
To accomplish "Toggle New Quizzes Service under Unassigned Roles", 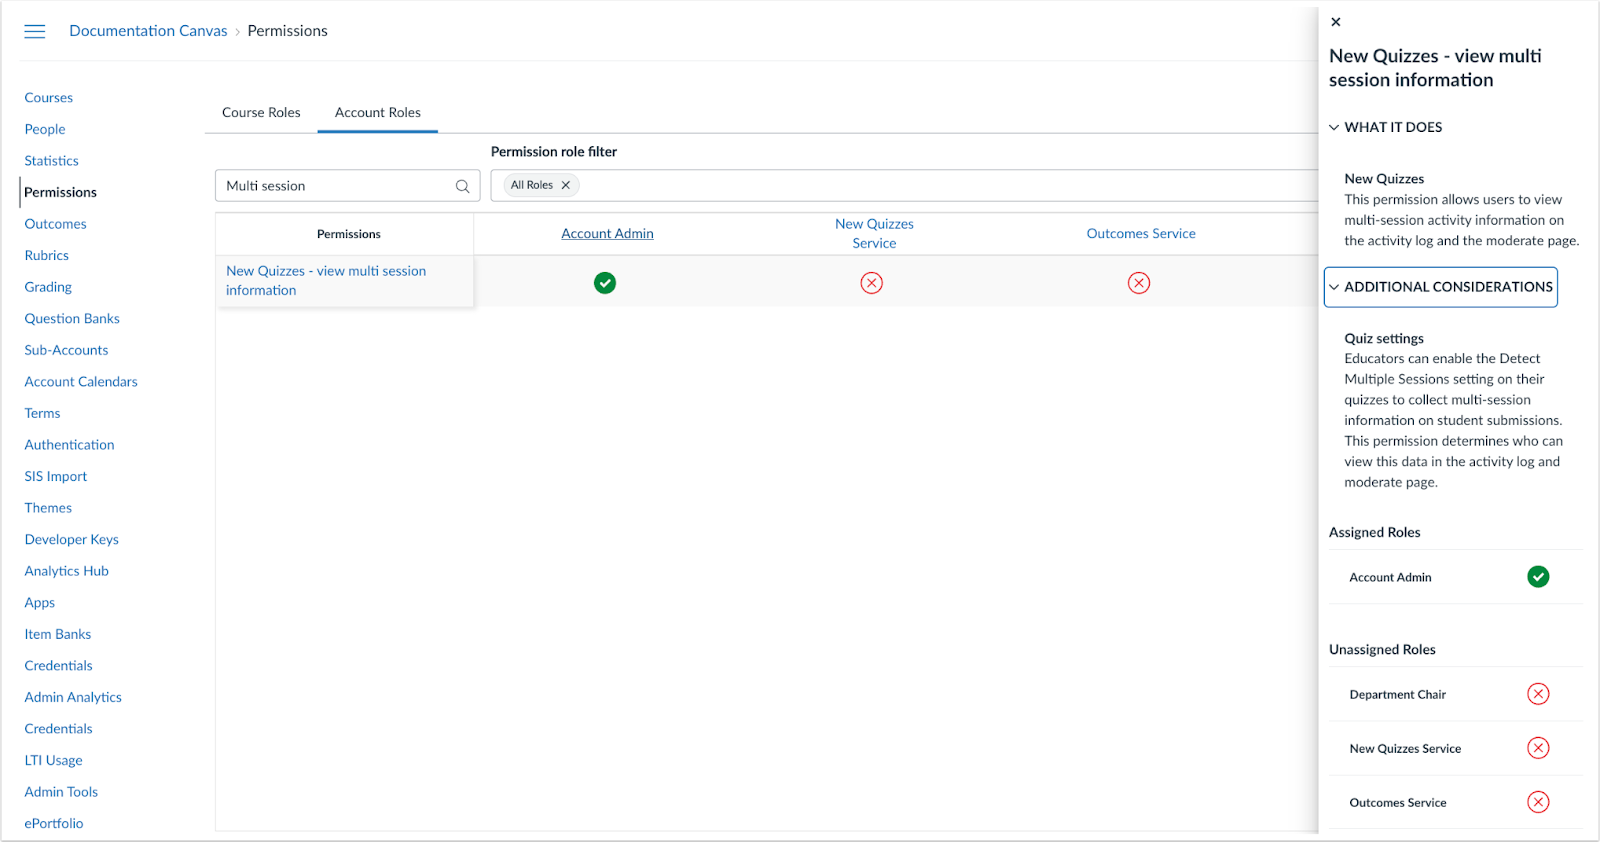I will coord(1538,748).
